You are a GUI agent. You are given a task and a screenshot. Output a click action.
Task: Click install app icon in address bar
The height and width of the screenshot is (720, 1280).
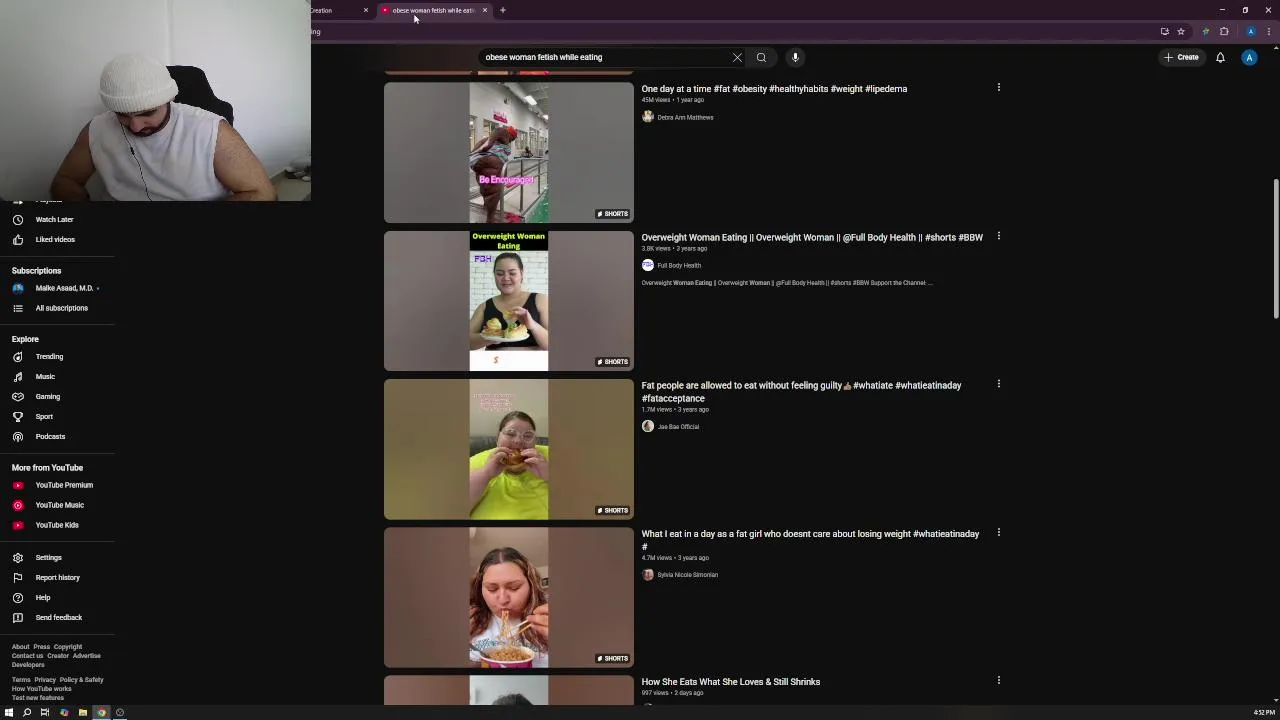point(1164,31)
